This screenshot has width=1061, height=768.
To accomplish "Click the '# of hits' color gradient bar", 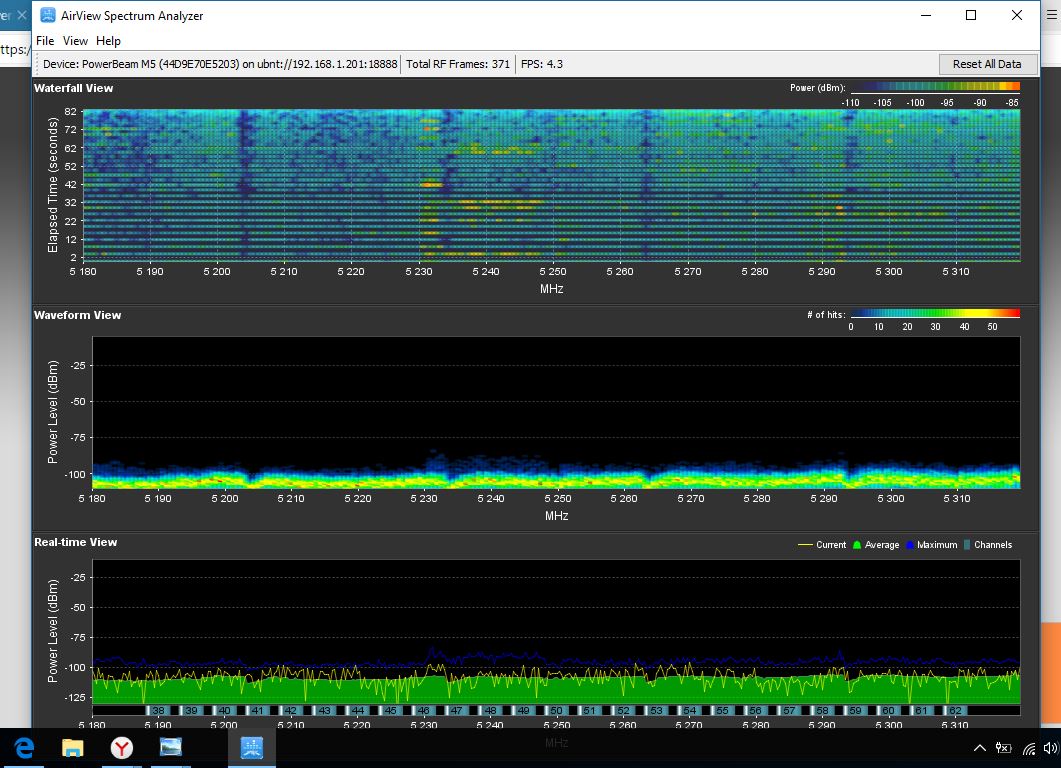I will (934, 314).
